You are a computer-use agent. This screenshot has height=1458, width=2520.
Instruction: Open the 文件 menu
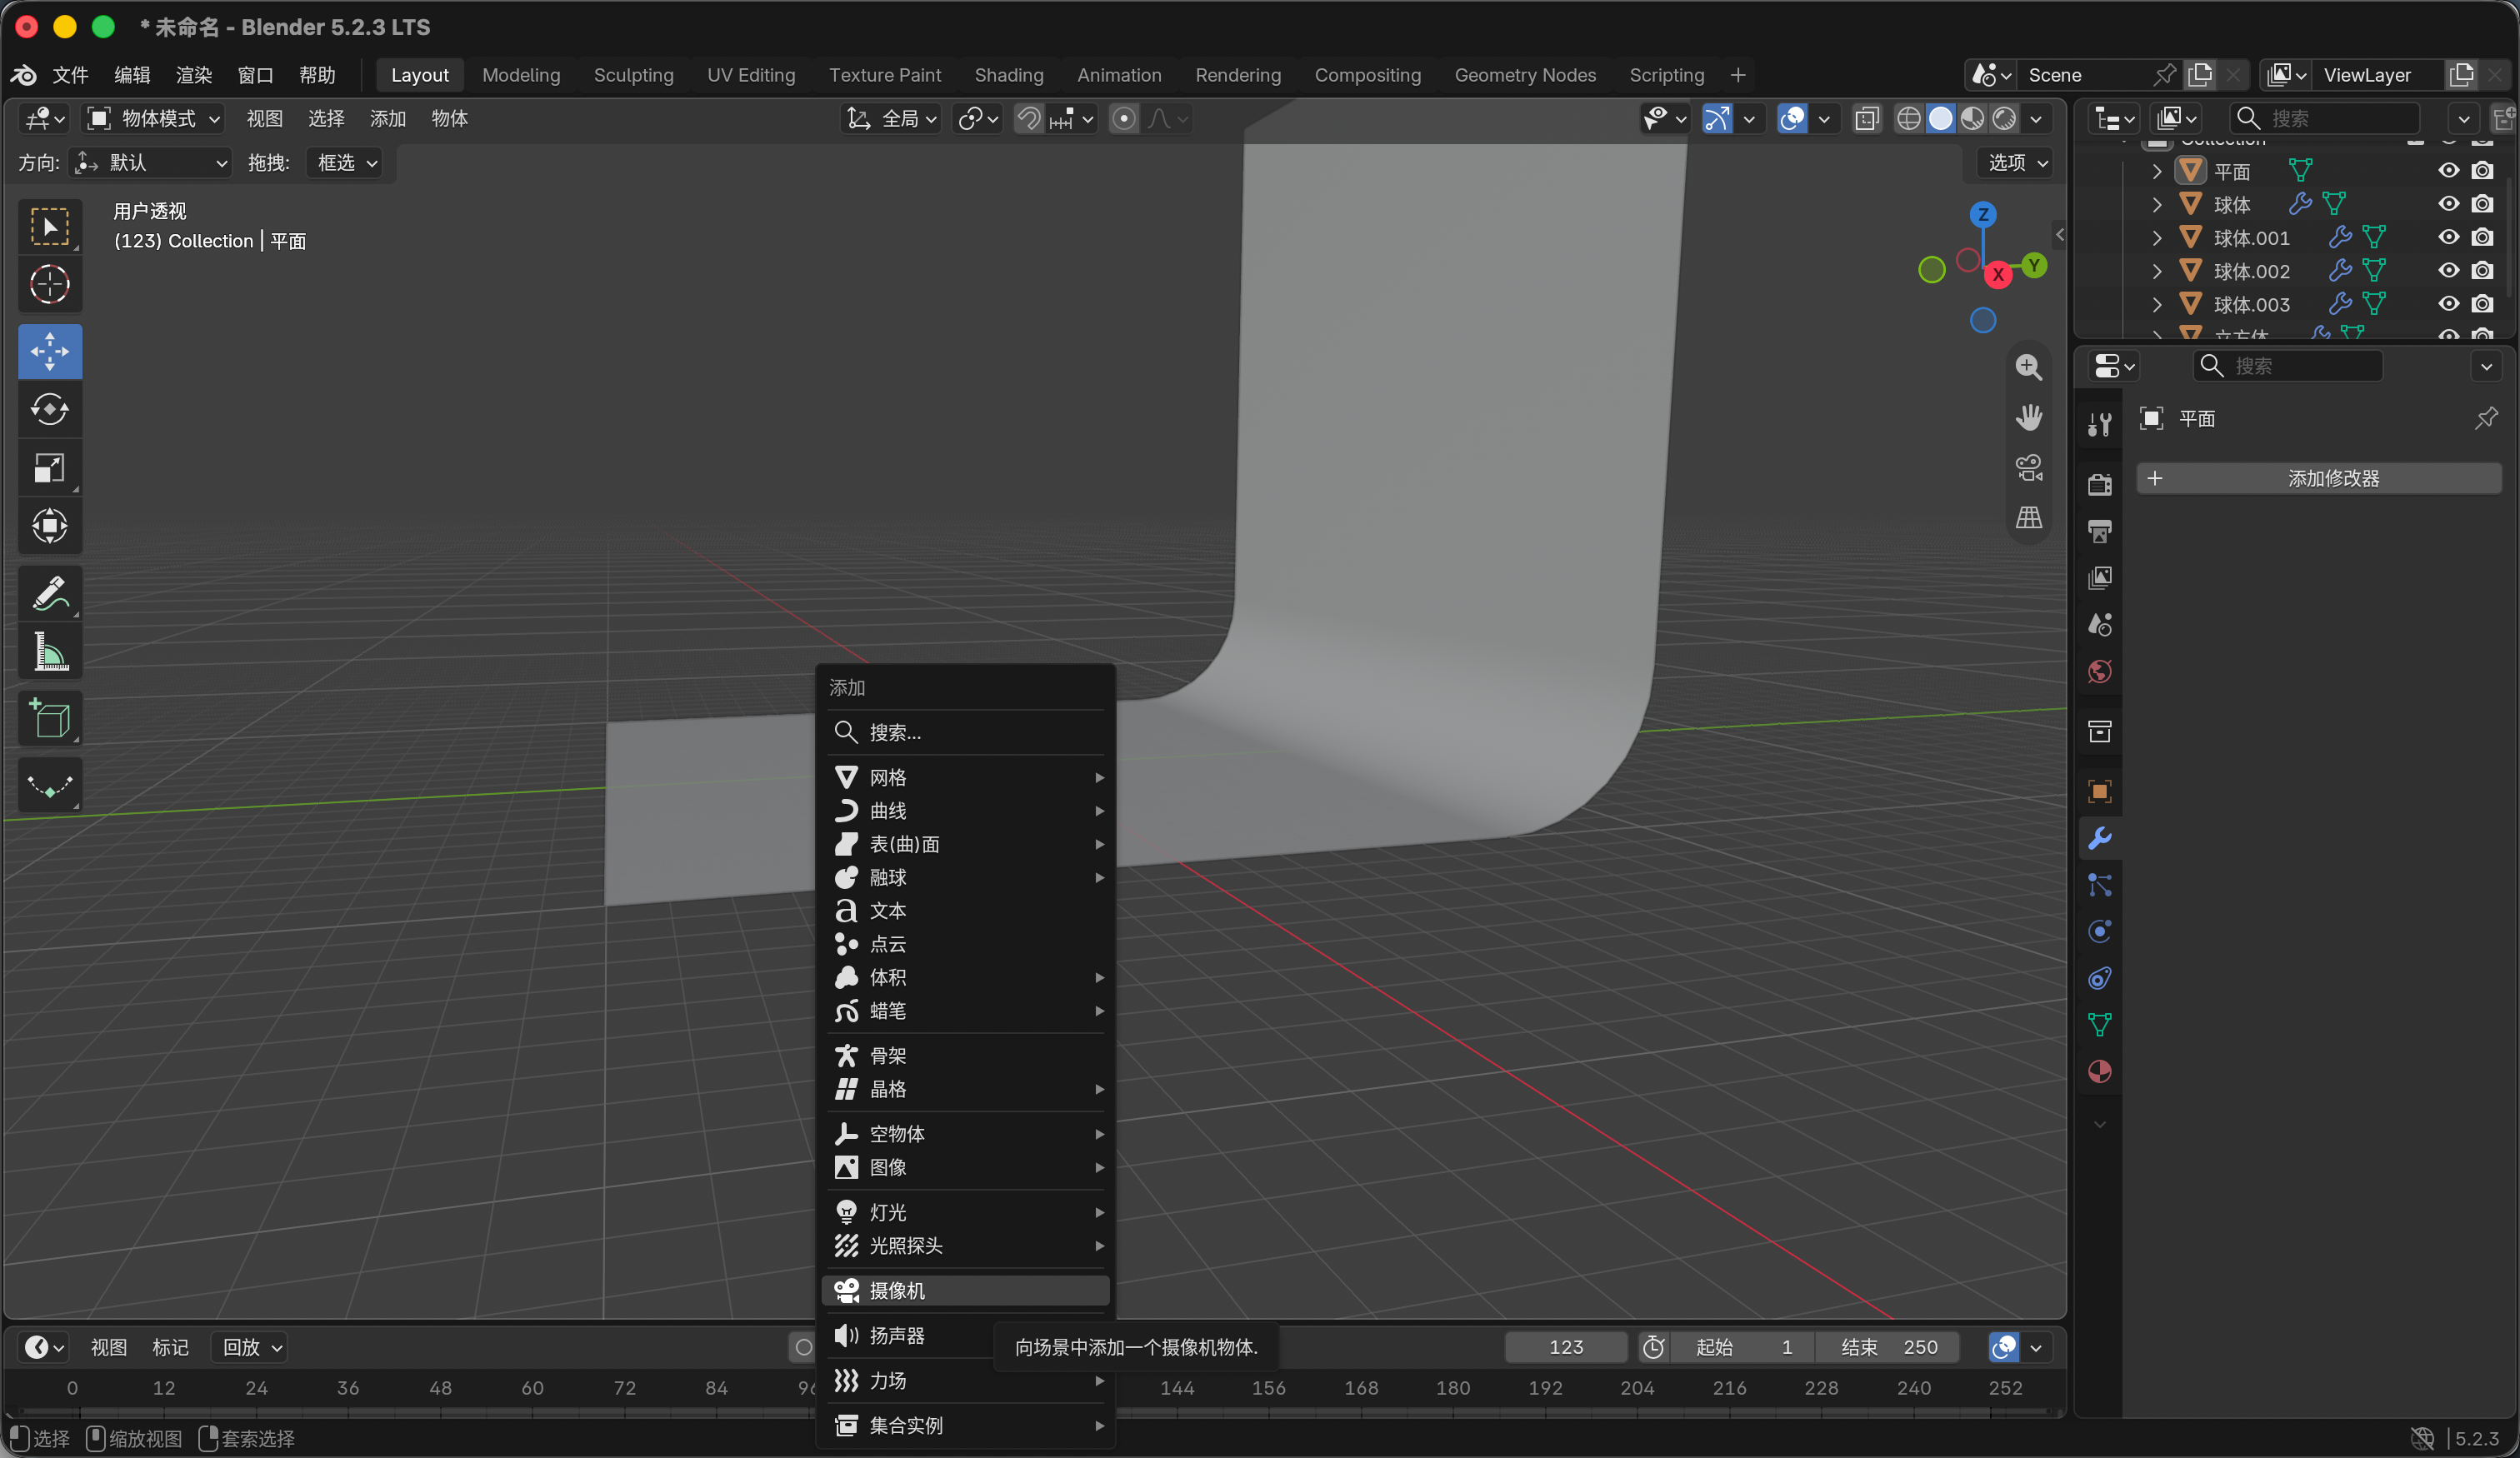(x=70, y=75)
